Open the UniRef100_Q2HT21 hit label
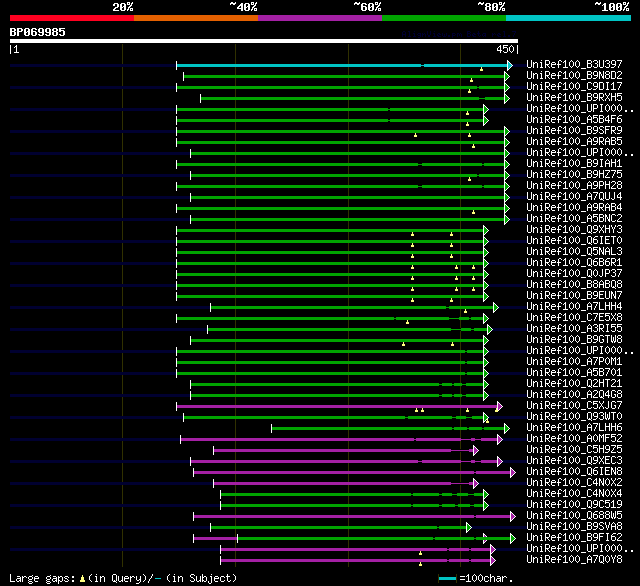This screenshot has width=640, height=586. pyautogui.click(x=574, y=384)
